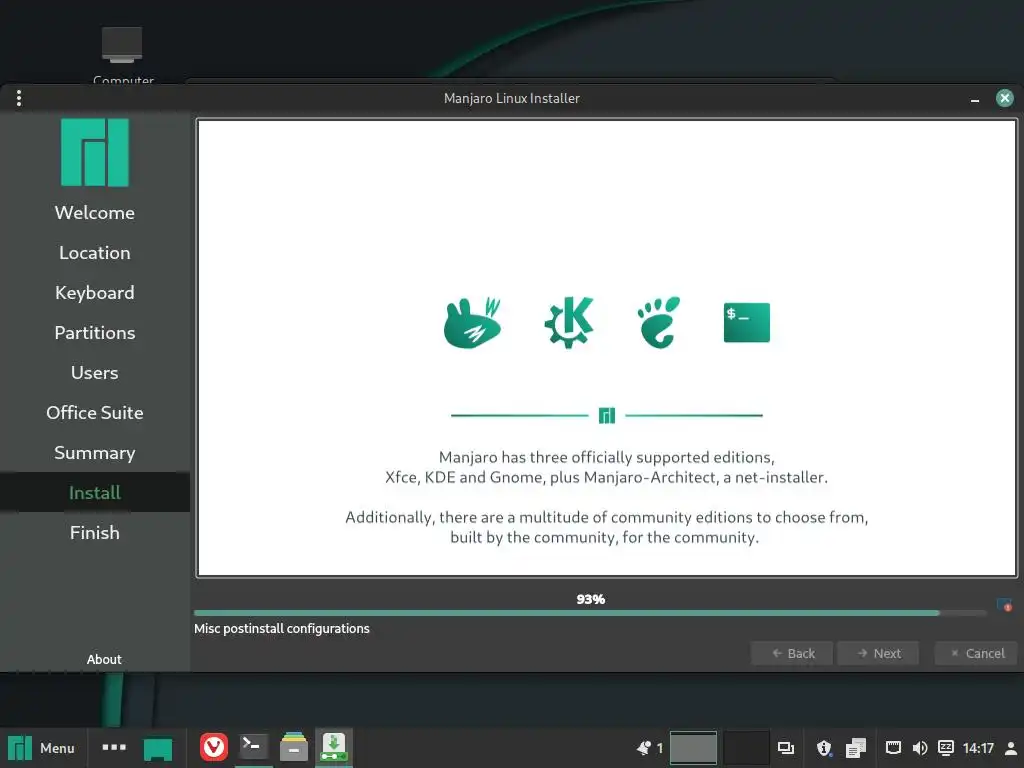Click the Manjaro logo in the installer sidebar

click(95, 153)
